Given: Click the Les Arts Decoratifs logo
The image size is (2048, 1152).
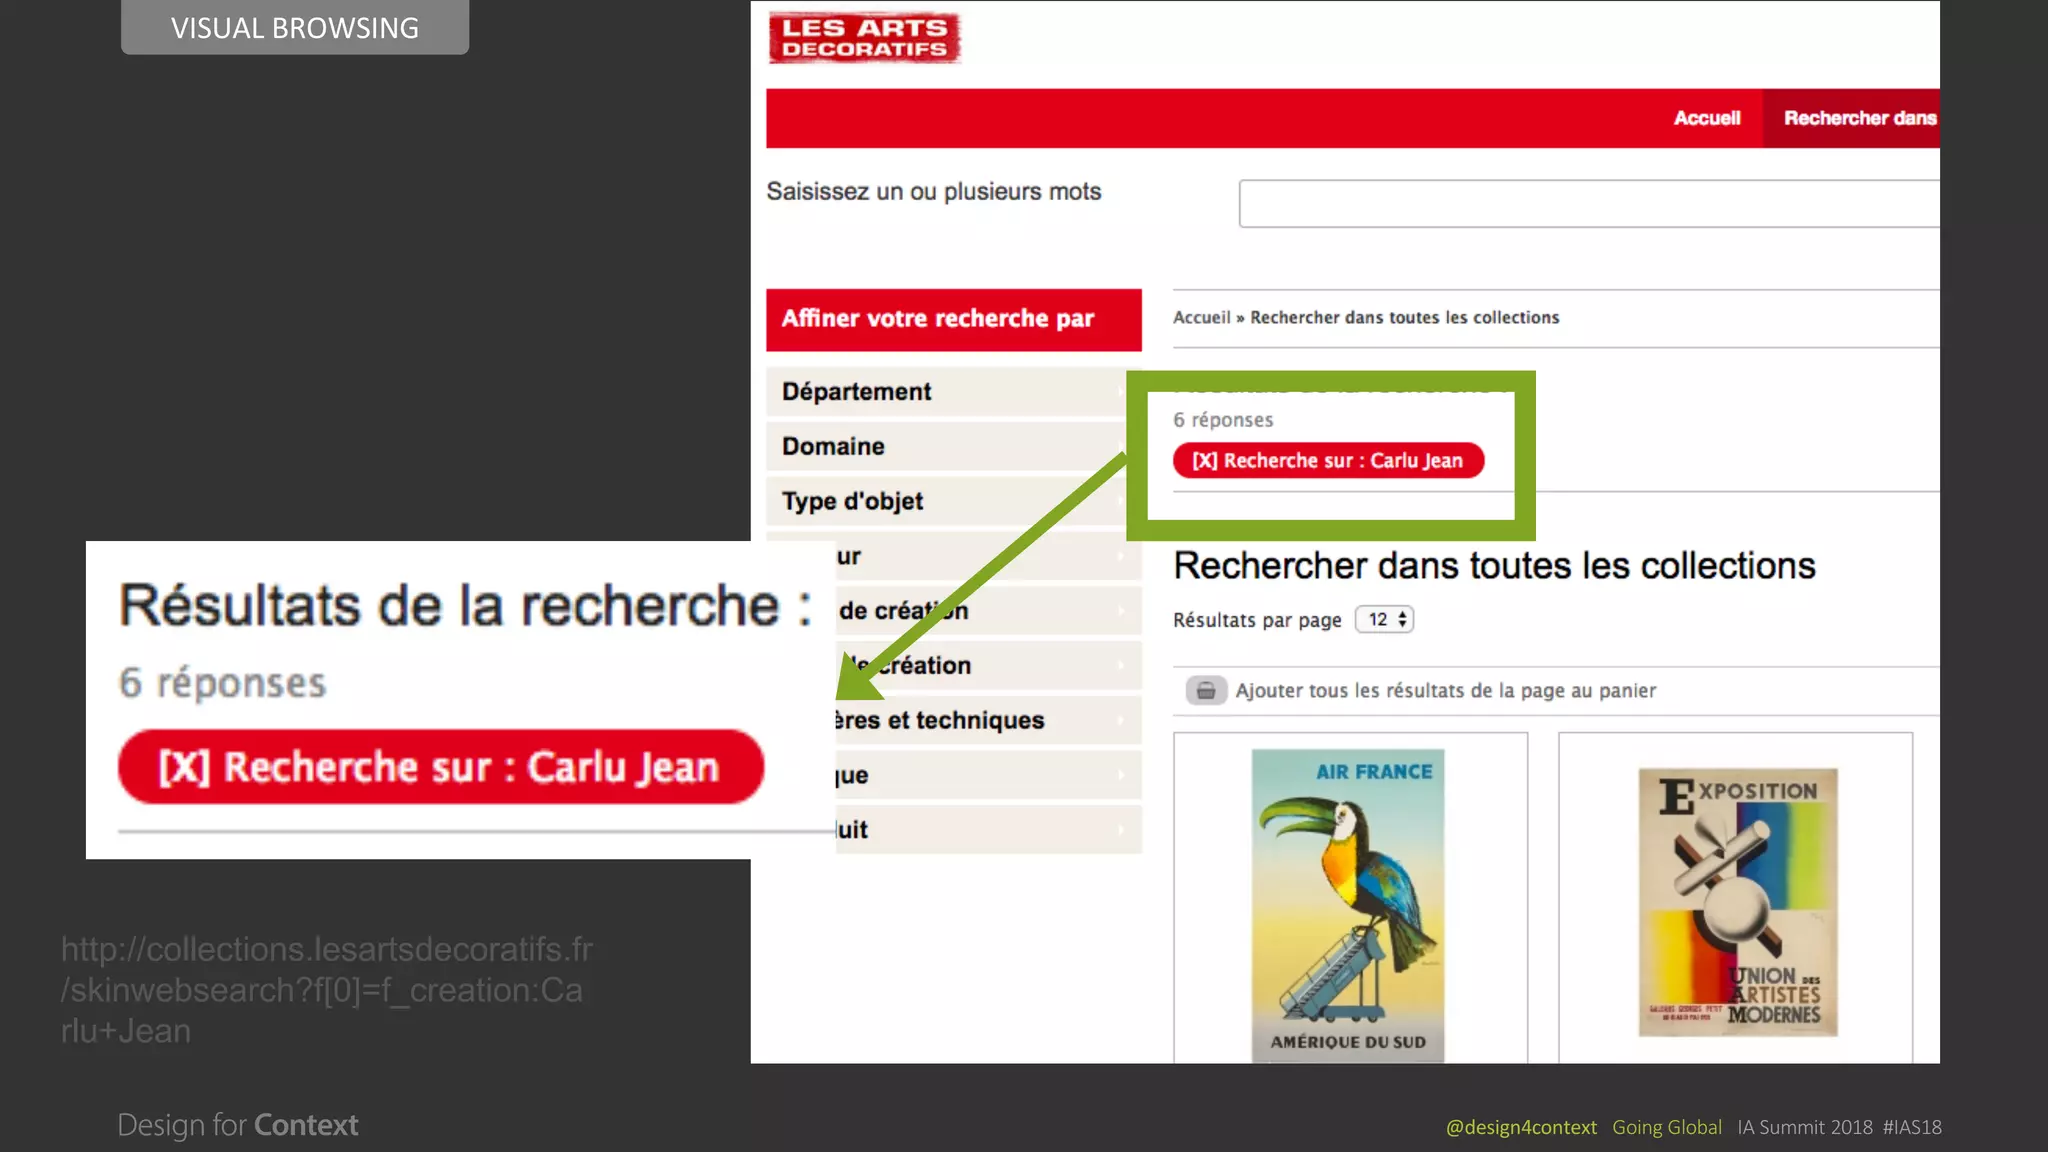Looking at the screenshot, I should [x=864, y=38].
